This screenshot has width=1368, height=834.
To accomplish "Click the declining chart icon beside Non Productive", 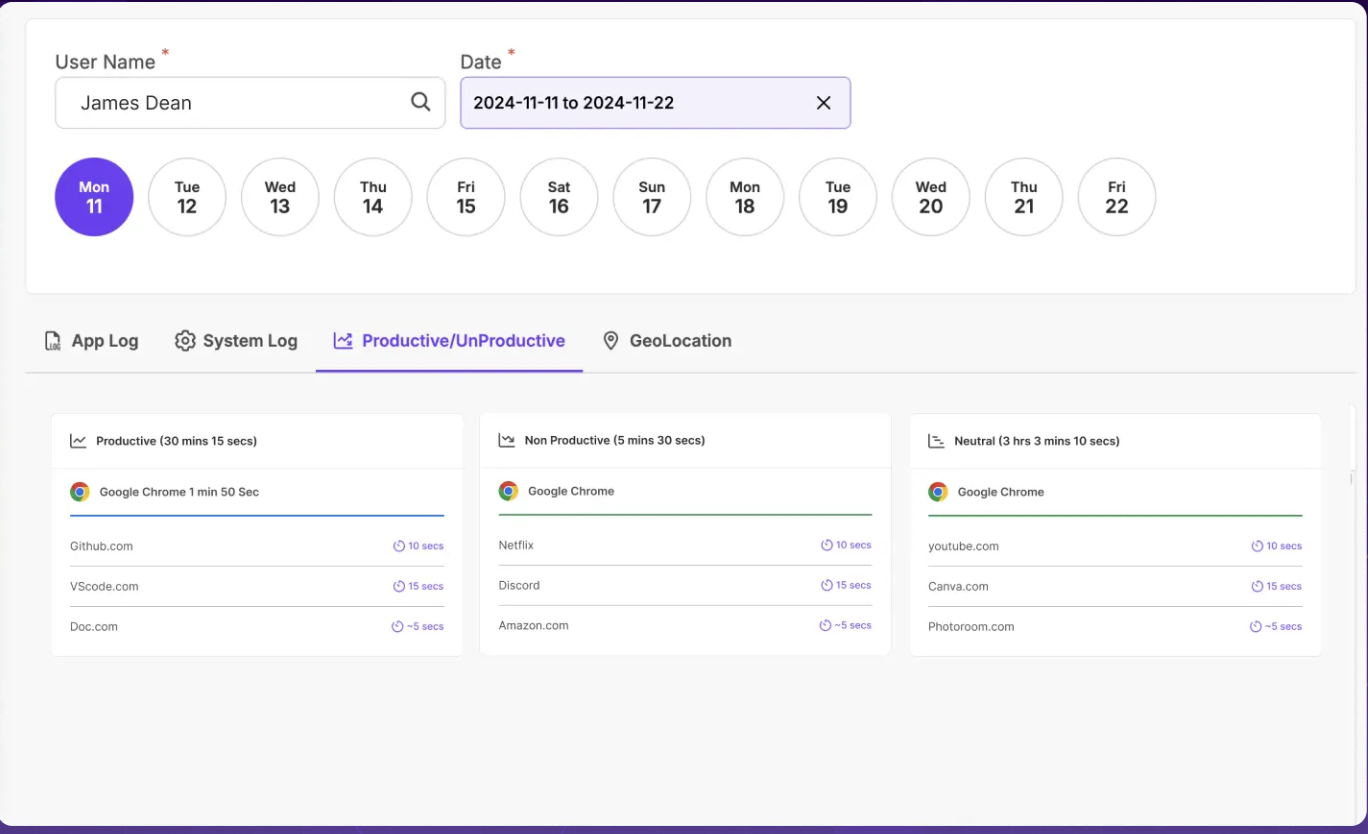I will coord(507,440).
